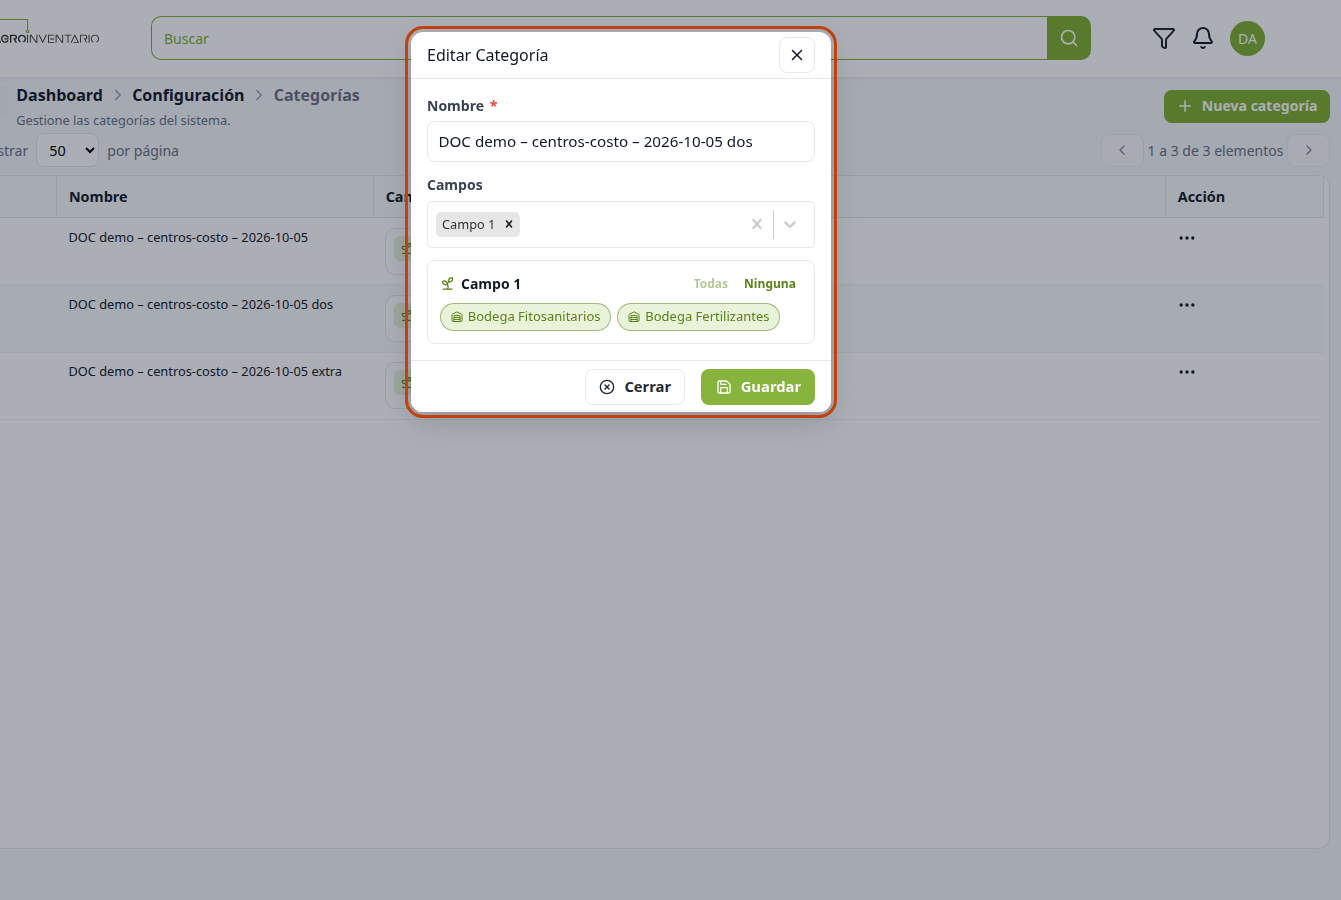
Task: Click the '1 a 3 de 3 elementos' text
Action: (1215, 151)
